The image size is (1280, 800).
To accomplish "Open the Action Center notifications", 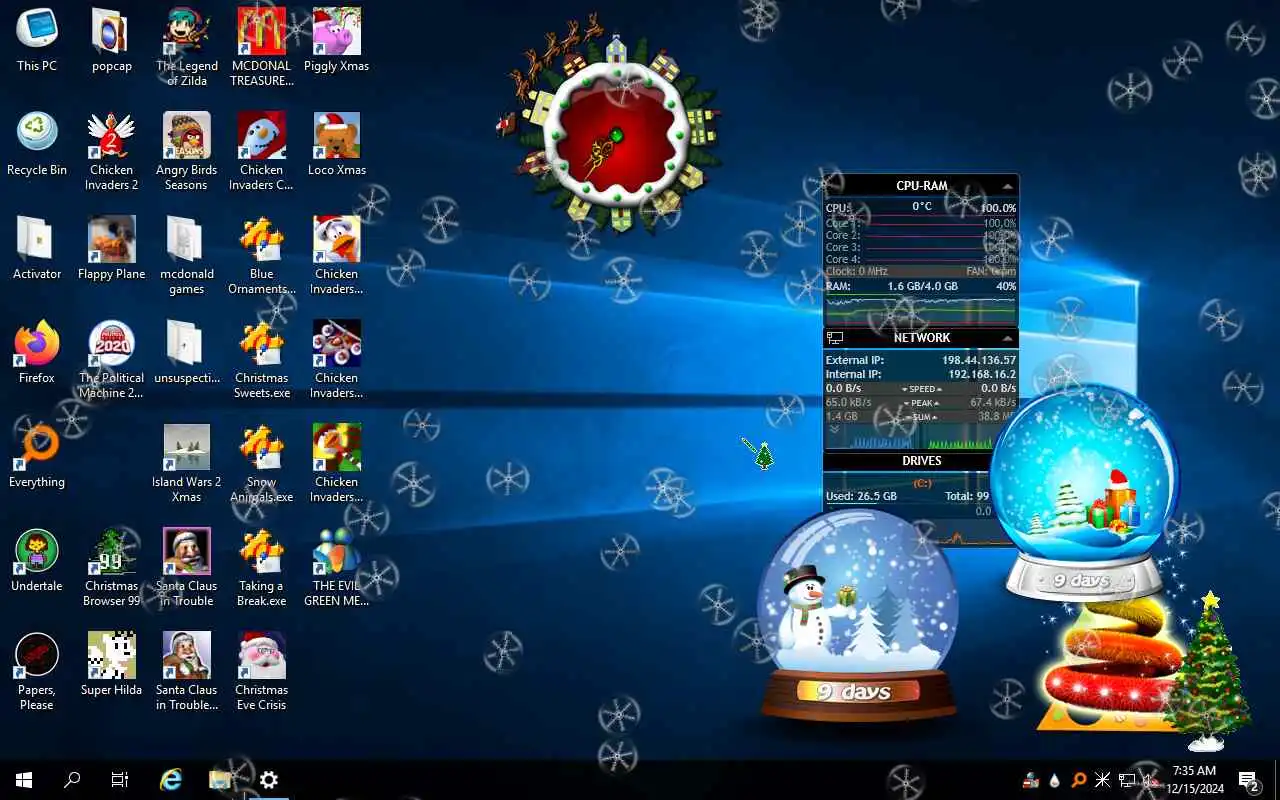I will [x=1248, y=780].
